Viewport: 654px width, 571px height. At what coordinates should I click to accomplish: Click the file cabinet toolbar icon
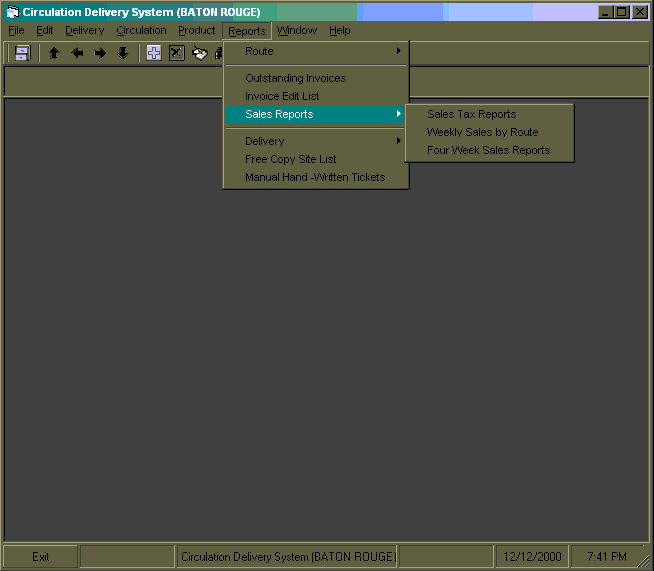coord(22,53)
